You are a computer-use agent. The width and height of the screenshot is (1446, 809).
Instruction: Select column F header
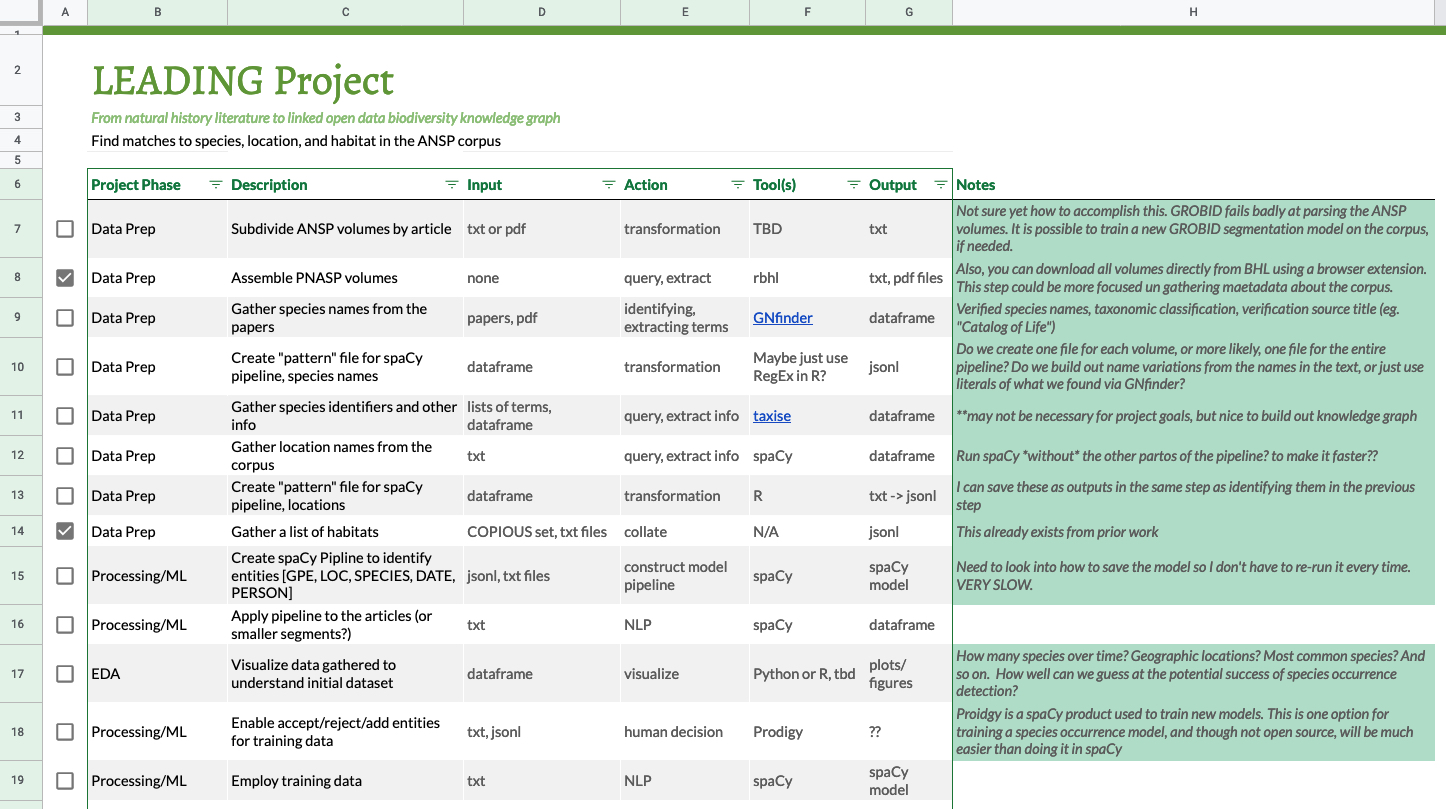[807, 12]
